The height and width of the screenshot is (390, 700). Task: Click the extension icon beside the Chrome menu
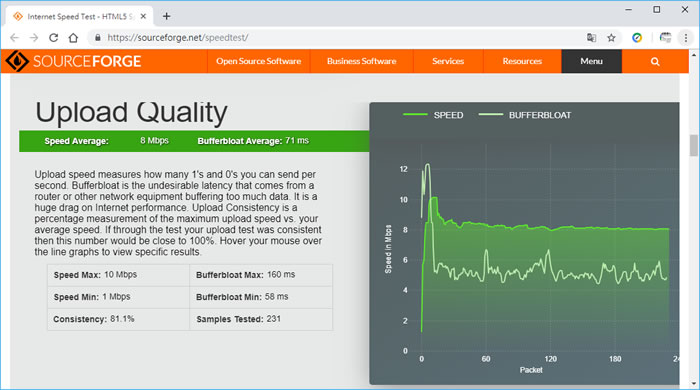tap(665, 38)
